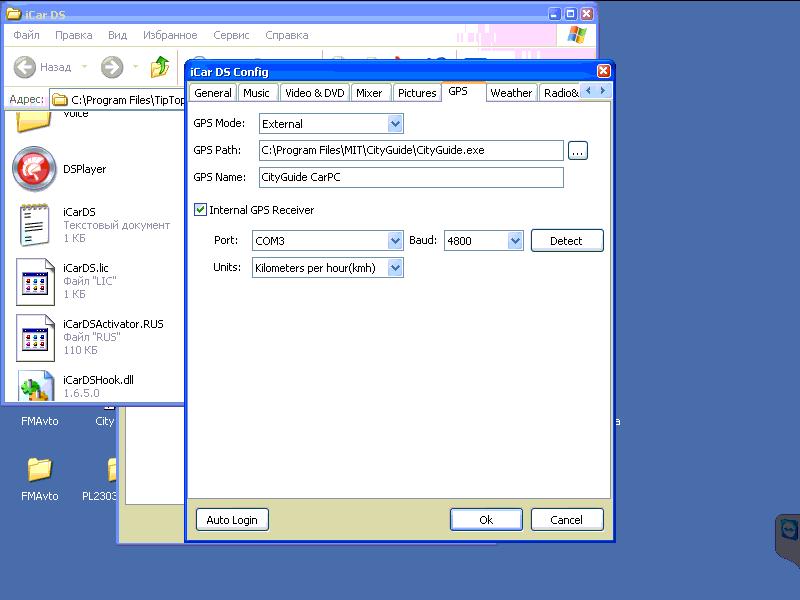Expand the Units dropdown
This screenshot has height=600, width=800.
click(395, 268)
